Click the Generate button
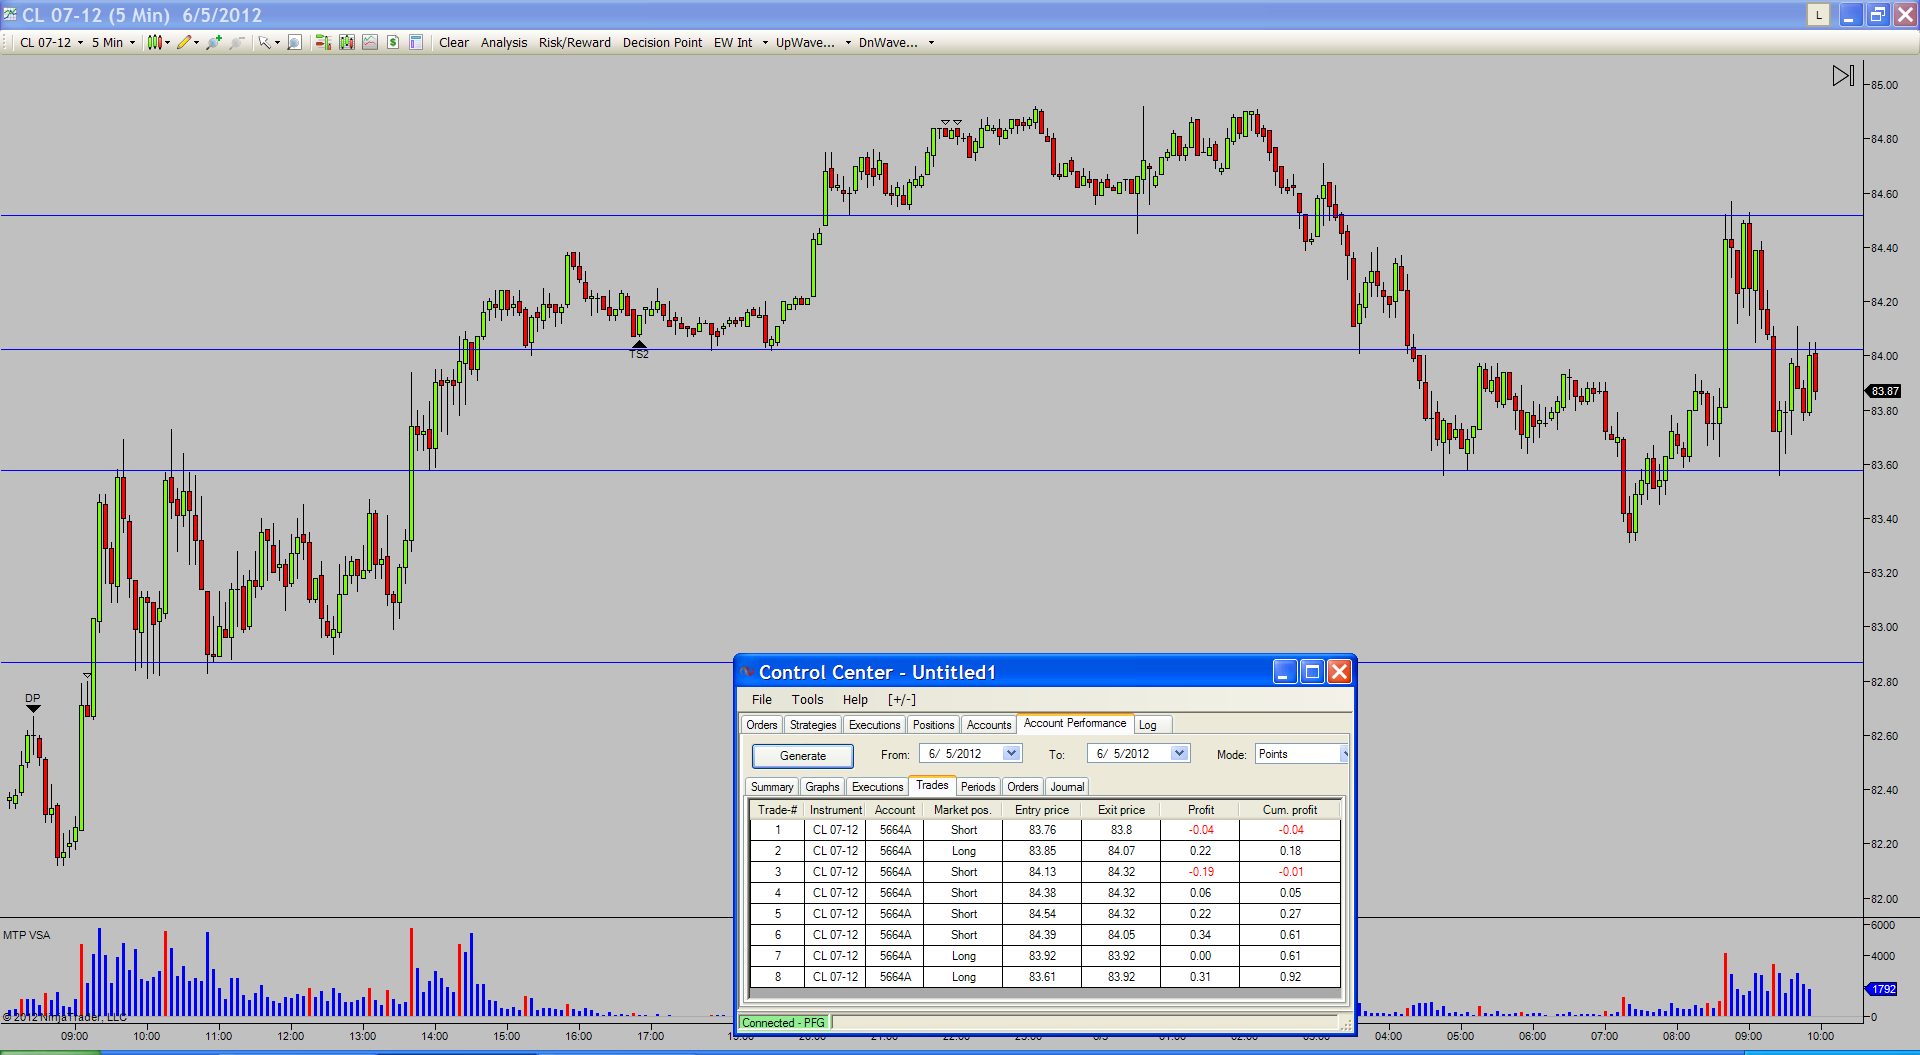This screenshot has width=1920, height=1055. [x=803, y=756]
